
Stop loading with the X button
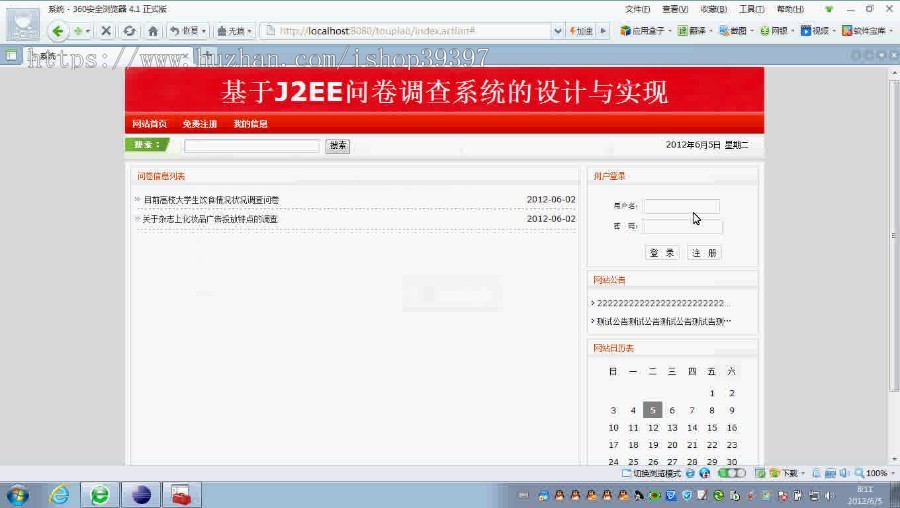[106, 31]
